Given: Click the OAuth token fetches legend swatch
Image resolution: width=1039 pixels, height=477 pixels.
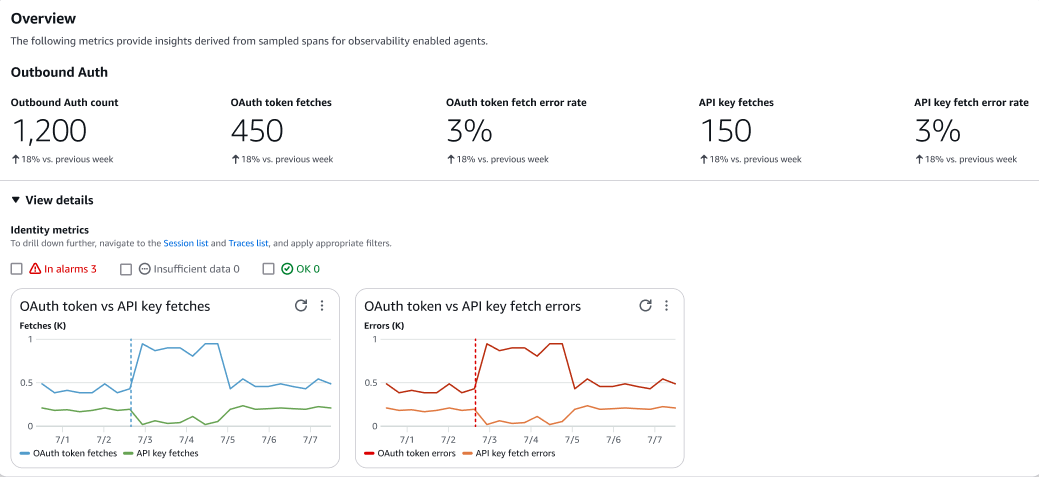Looking at the screenshot, I should (x=25, y=453).
